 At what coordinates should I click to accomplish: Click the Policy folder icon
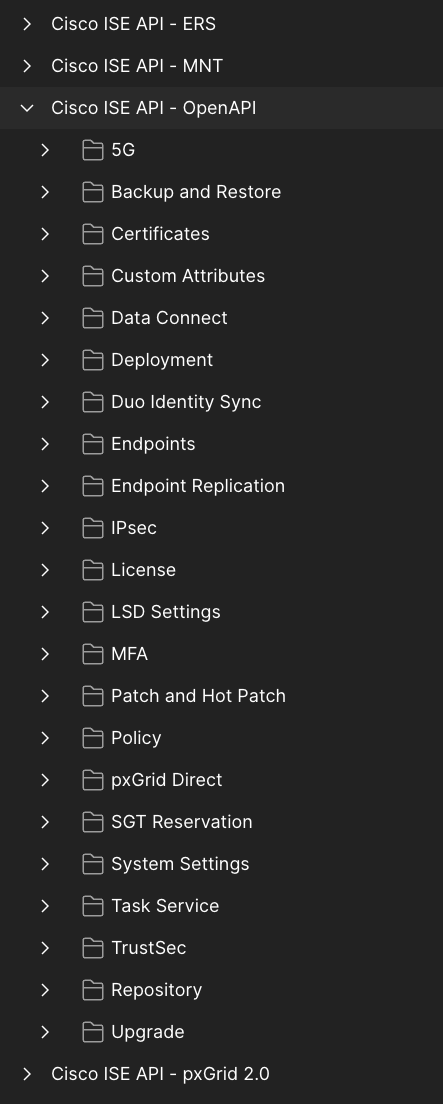[x=93, y=738]
